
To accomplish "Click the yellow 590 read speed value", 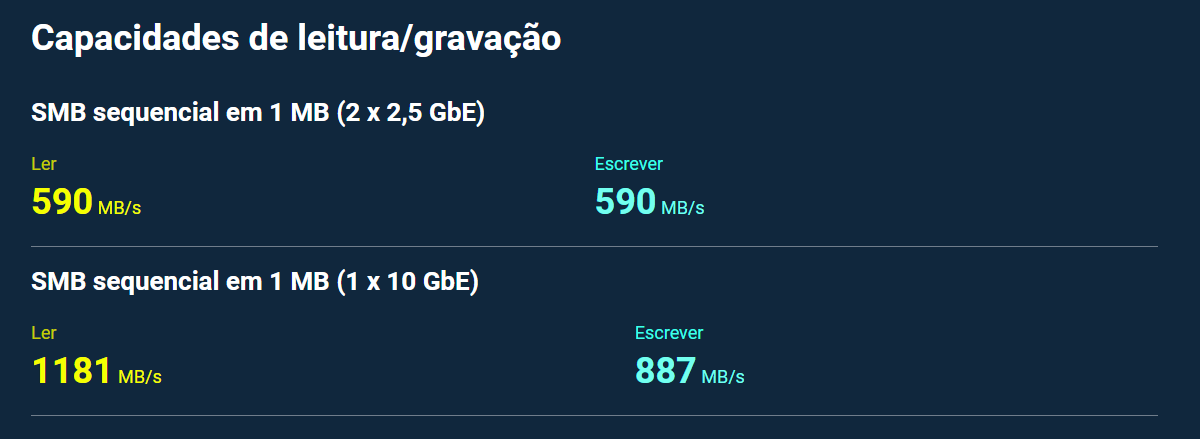I will point(62,201).
